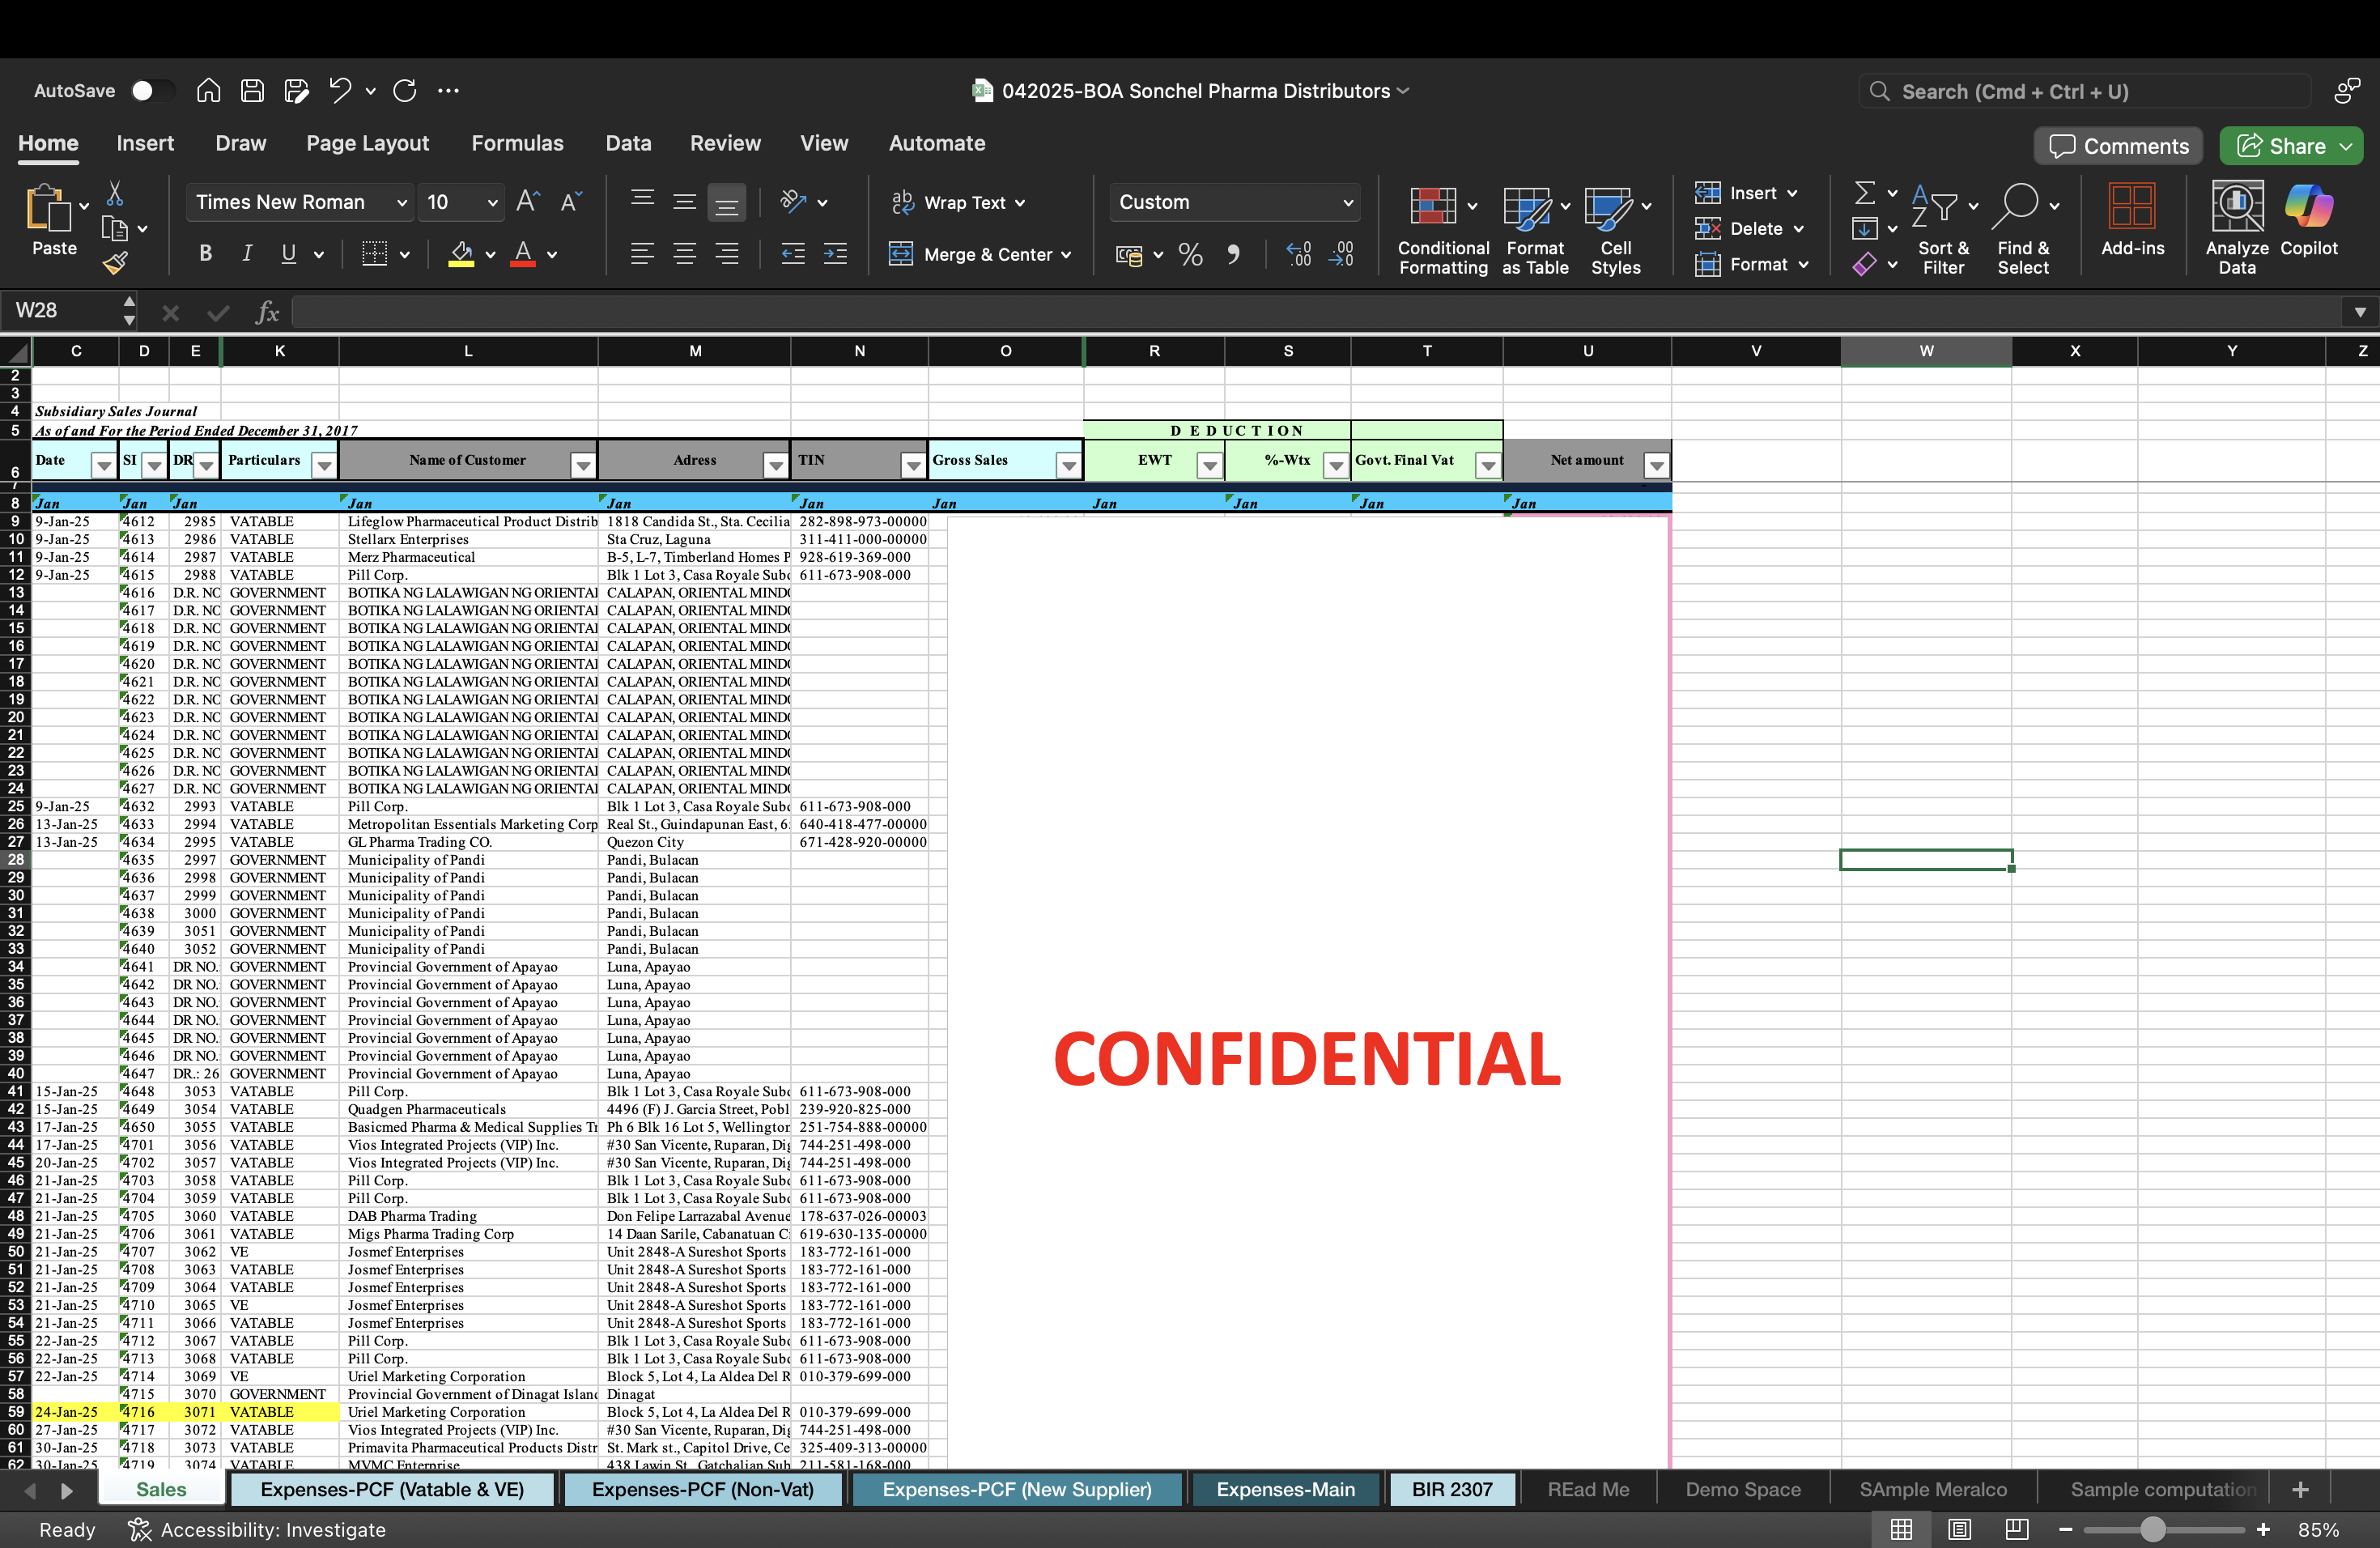Switch to Normal view in status bar
Screen dimensions: 2380x1548
(x=1901, y=1529)
